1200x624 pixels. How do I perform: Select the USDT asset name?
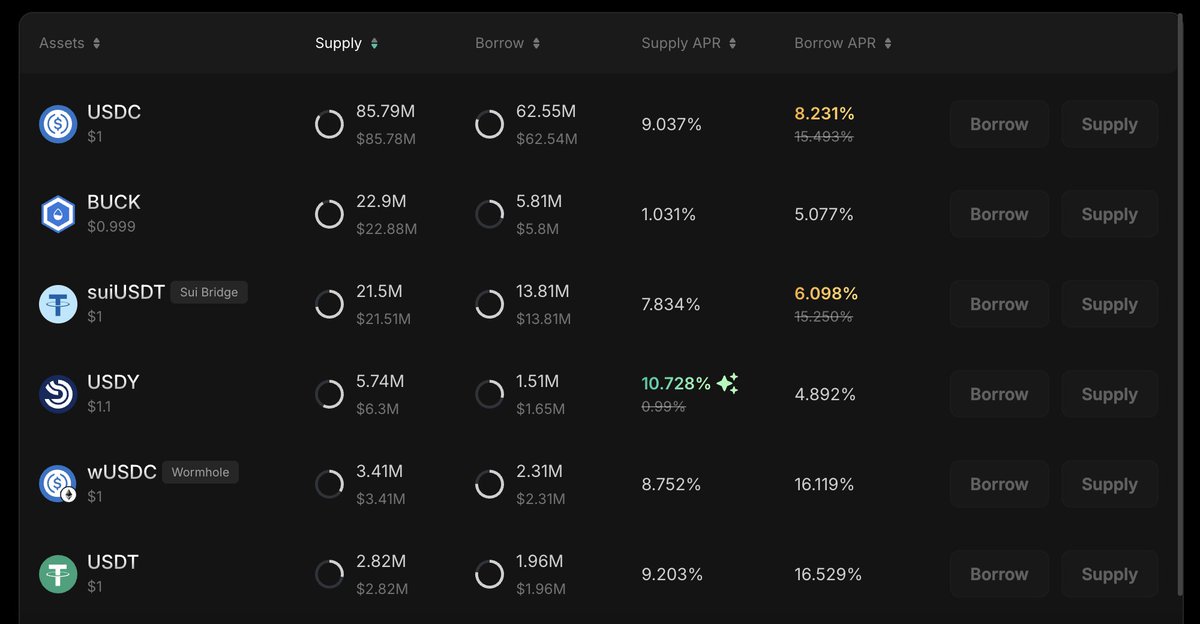click(x=113, y=562)
